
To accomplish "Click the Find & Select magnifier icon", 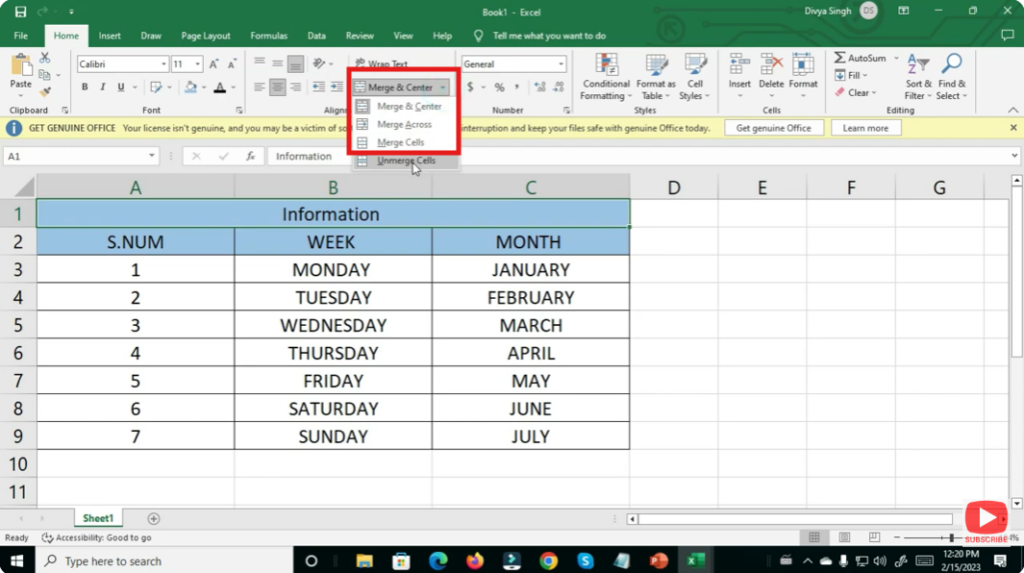I will pos(951,65).
